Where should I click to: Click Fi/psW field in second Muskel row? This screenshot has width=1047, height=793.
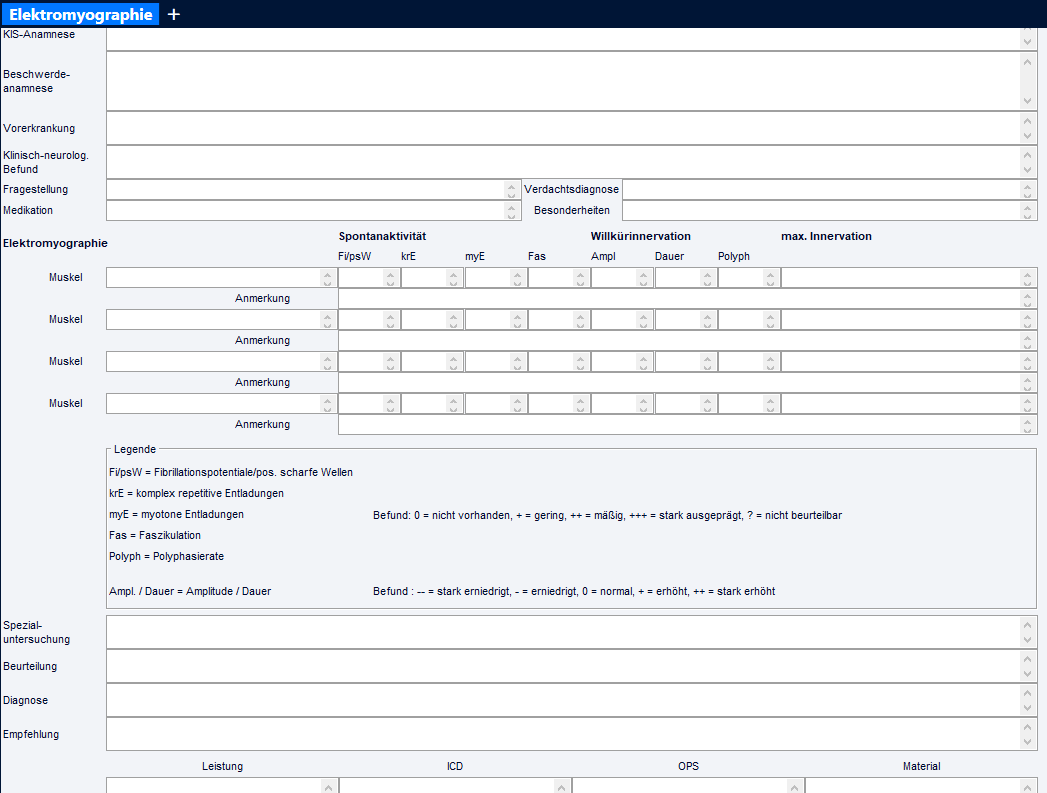(369, 320)
